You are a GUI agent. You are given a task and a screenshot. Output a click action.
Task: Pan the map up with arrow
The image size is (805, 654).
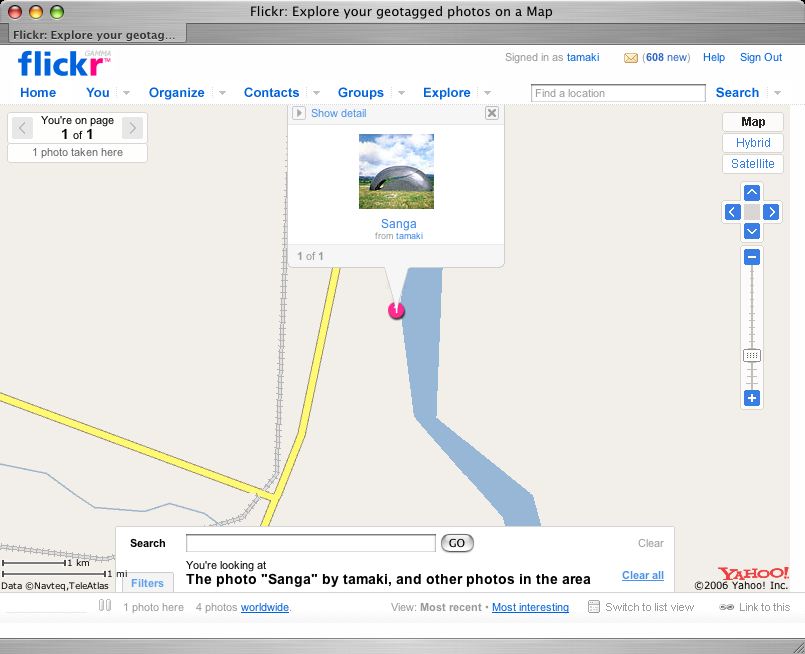752,193
